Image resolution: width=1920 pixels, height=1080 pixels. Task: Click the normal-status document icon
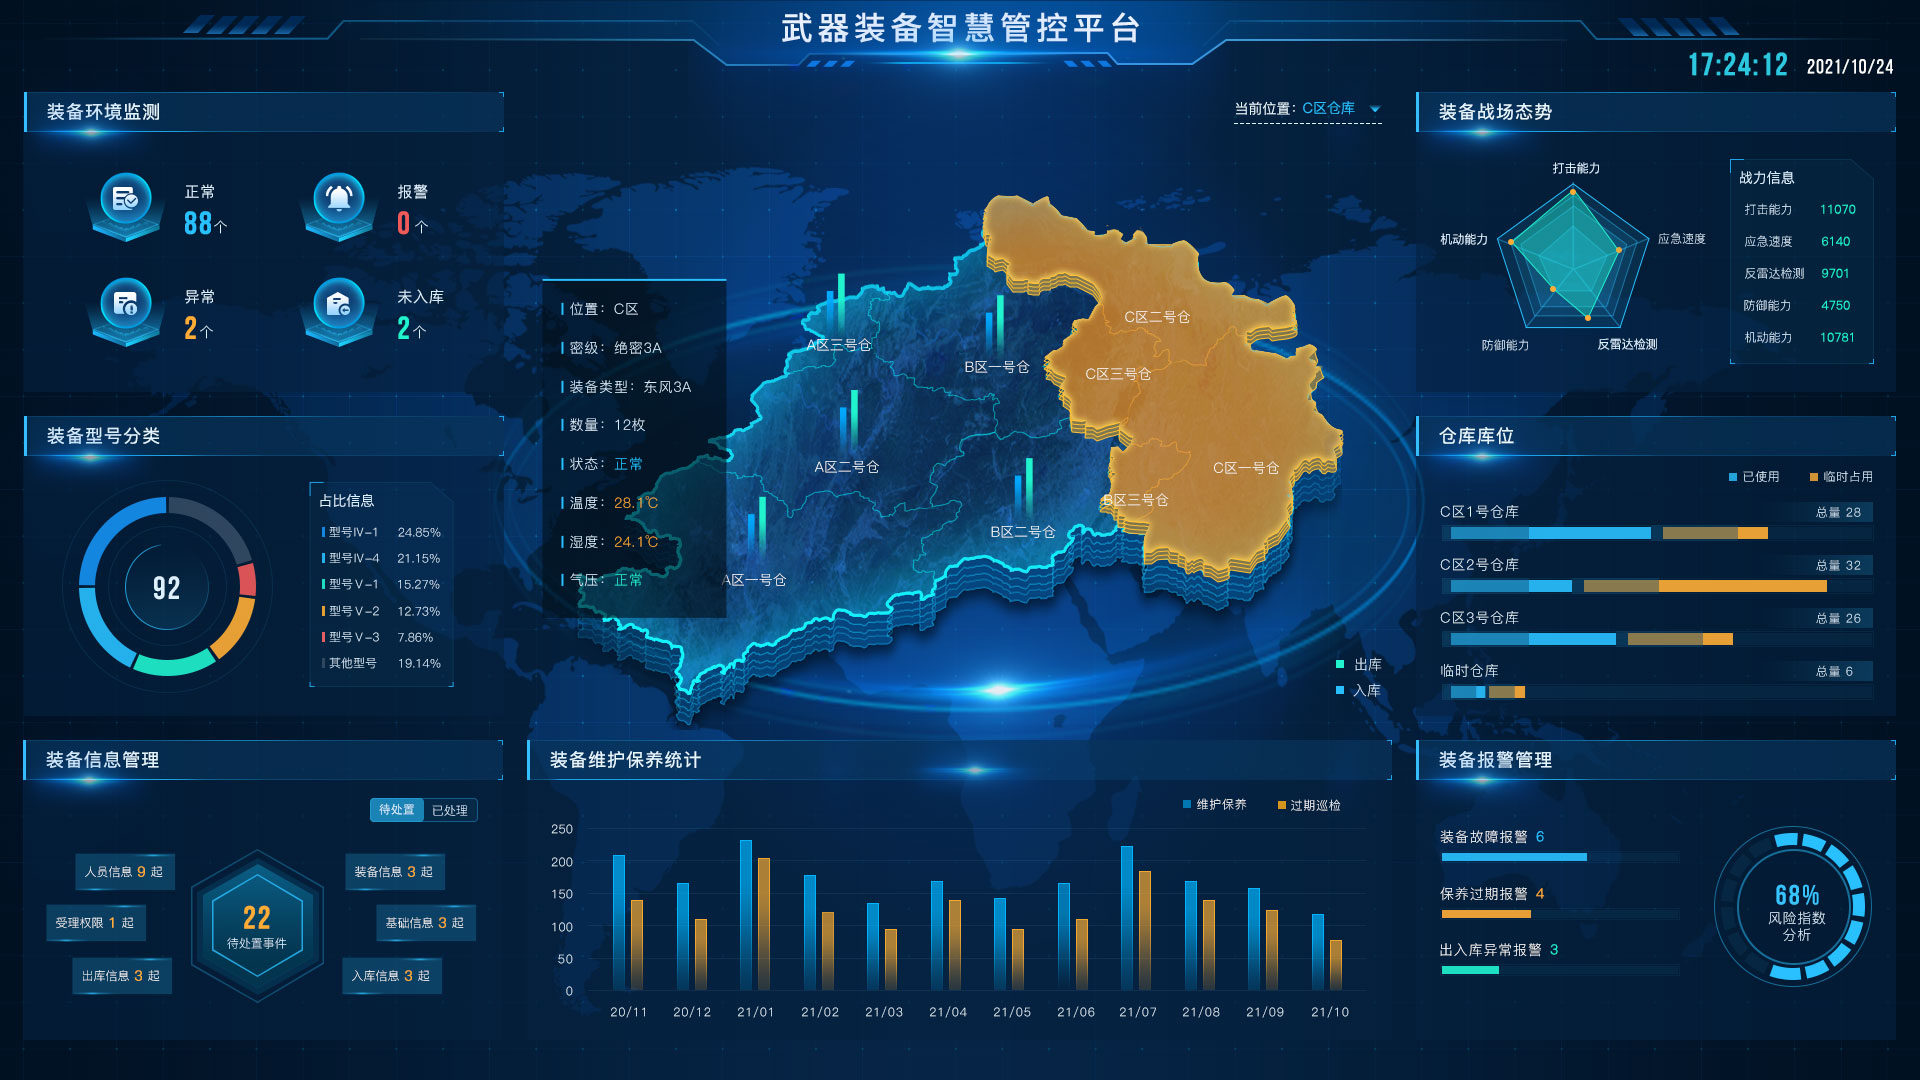click(125, 199)
